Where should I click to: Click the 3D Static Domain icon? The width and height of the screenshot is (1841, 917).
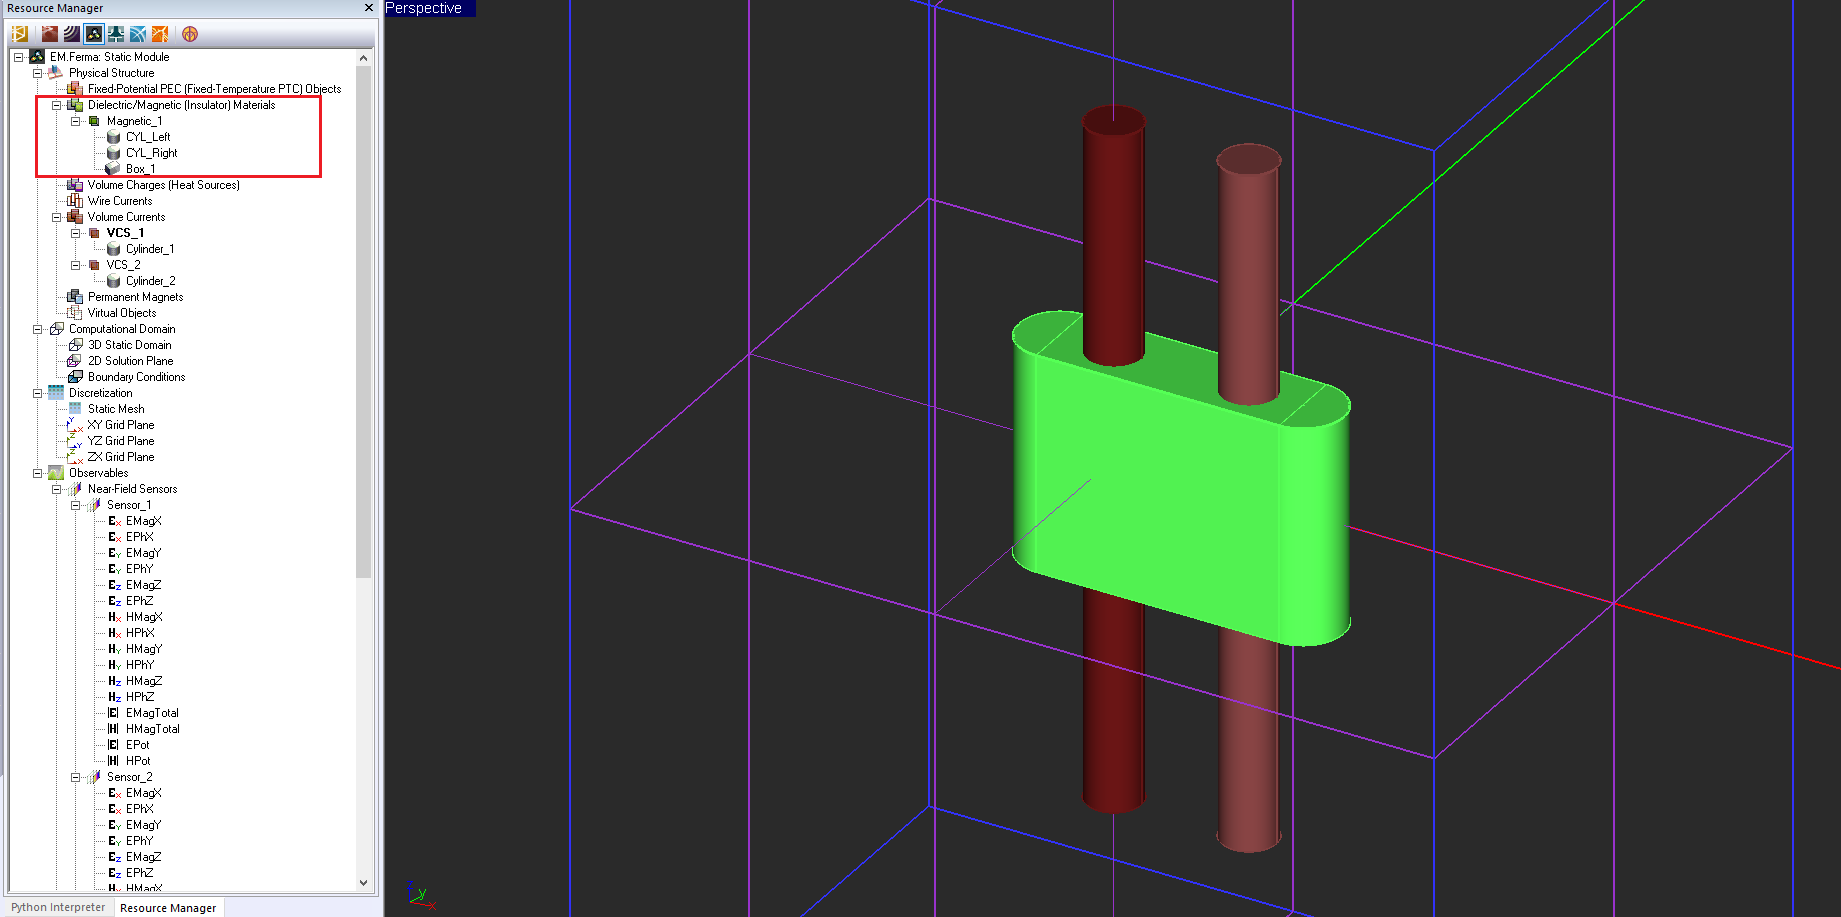75,345
